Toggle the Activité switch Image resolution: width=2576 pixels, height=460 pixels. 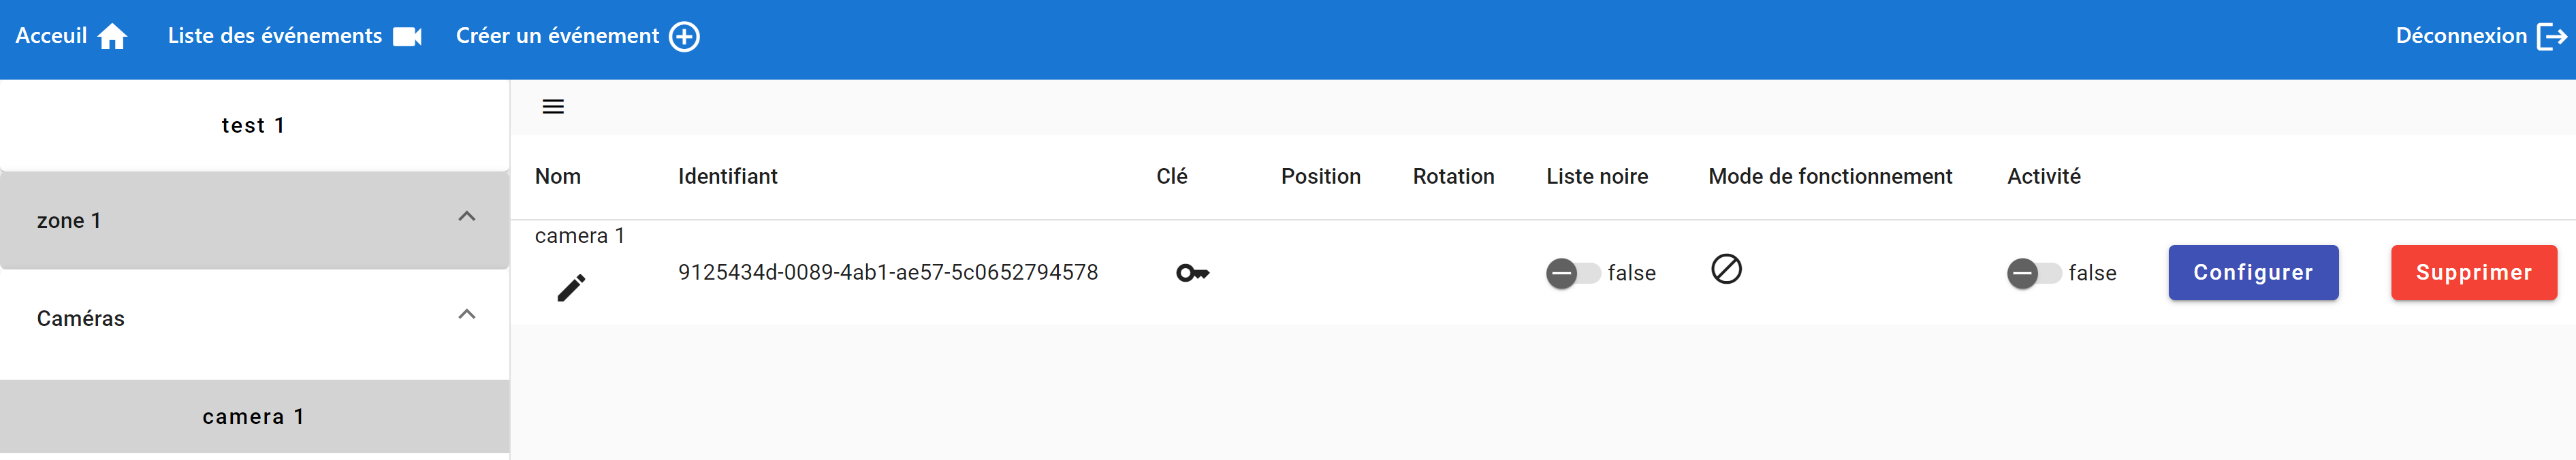(2033, 273)
